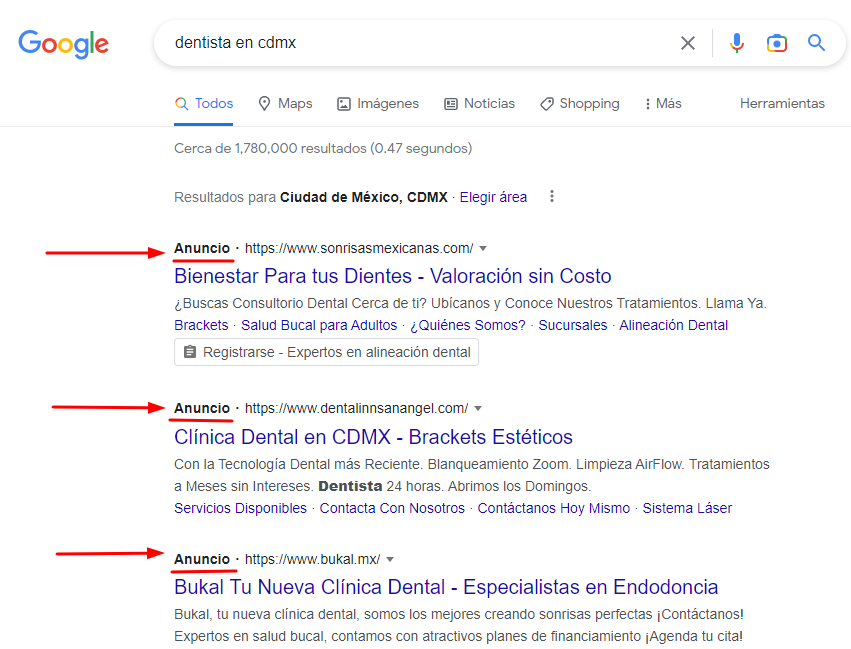Expand the Más menu
This screenshot has height=649, width=851.
pyautogui.click(x=663, y=104)
